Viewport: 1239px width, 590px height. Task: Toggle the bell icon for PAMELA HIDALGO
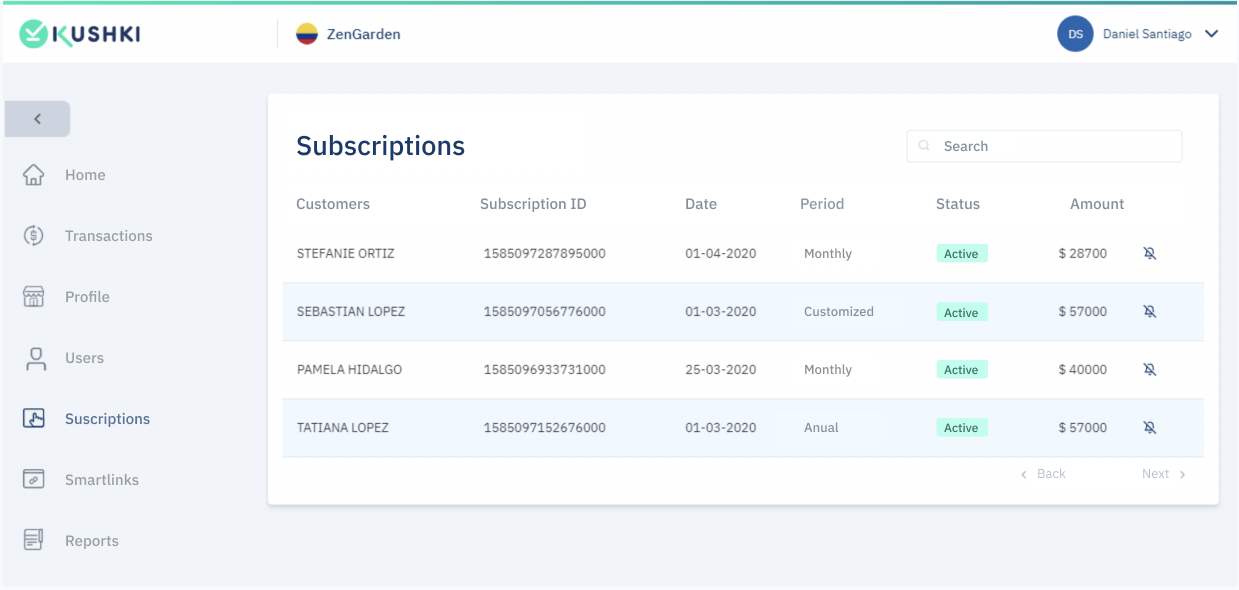coord(1149,369)
